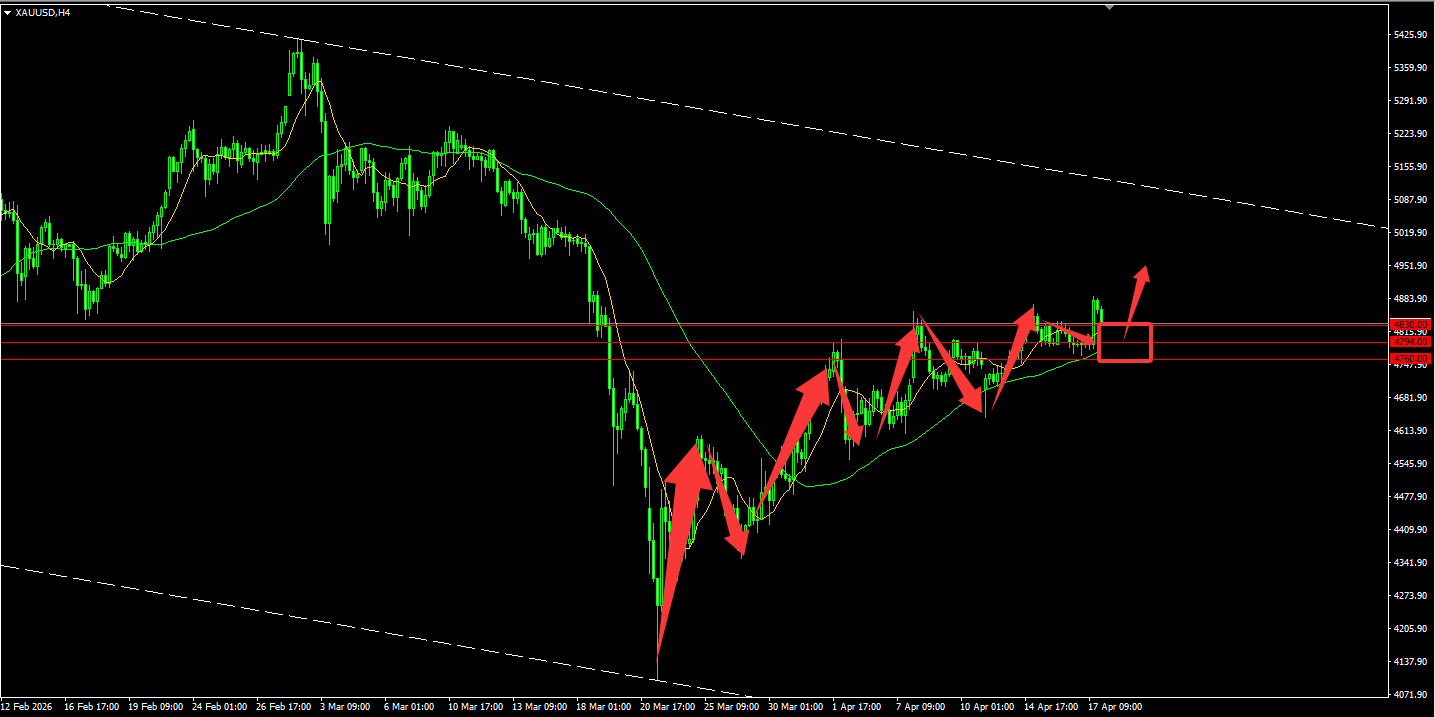Click the gray chart shift triangle marker

[1109, 7]
